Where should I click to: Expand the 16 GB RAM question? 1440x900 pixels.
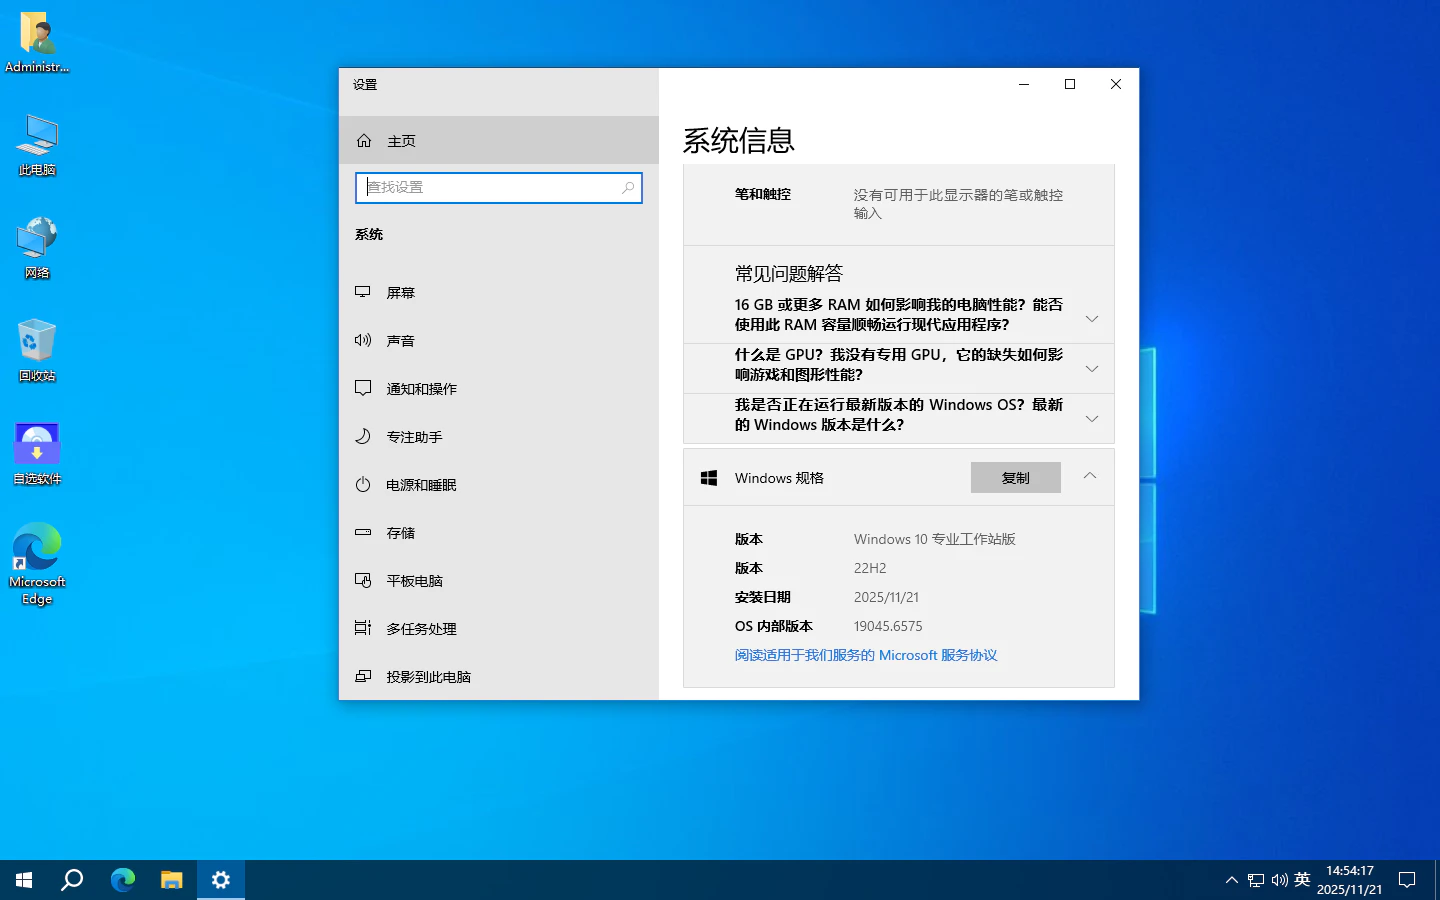(1091, 319)
